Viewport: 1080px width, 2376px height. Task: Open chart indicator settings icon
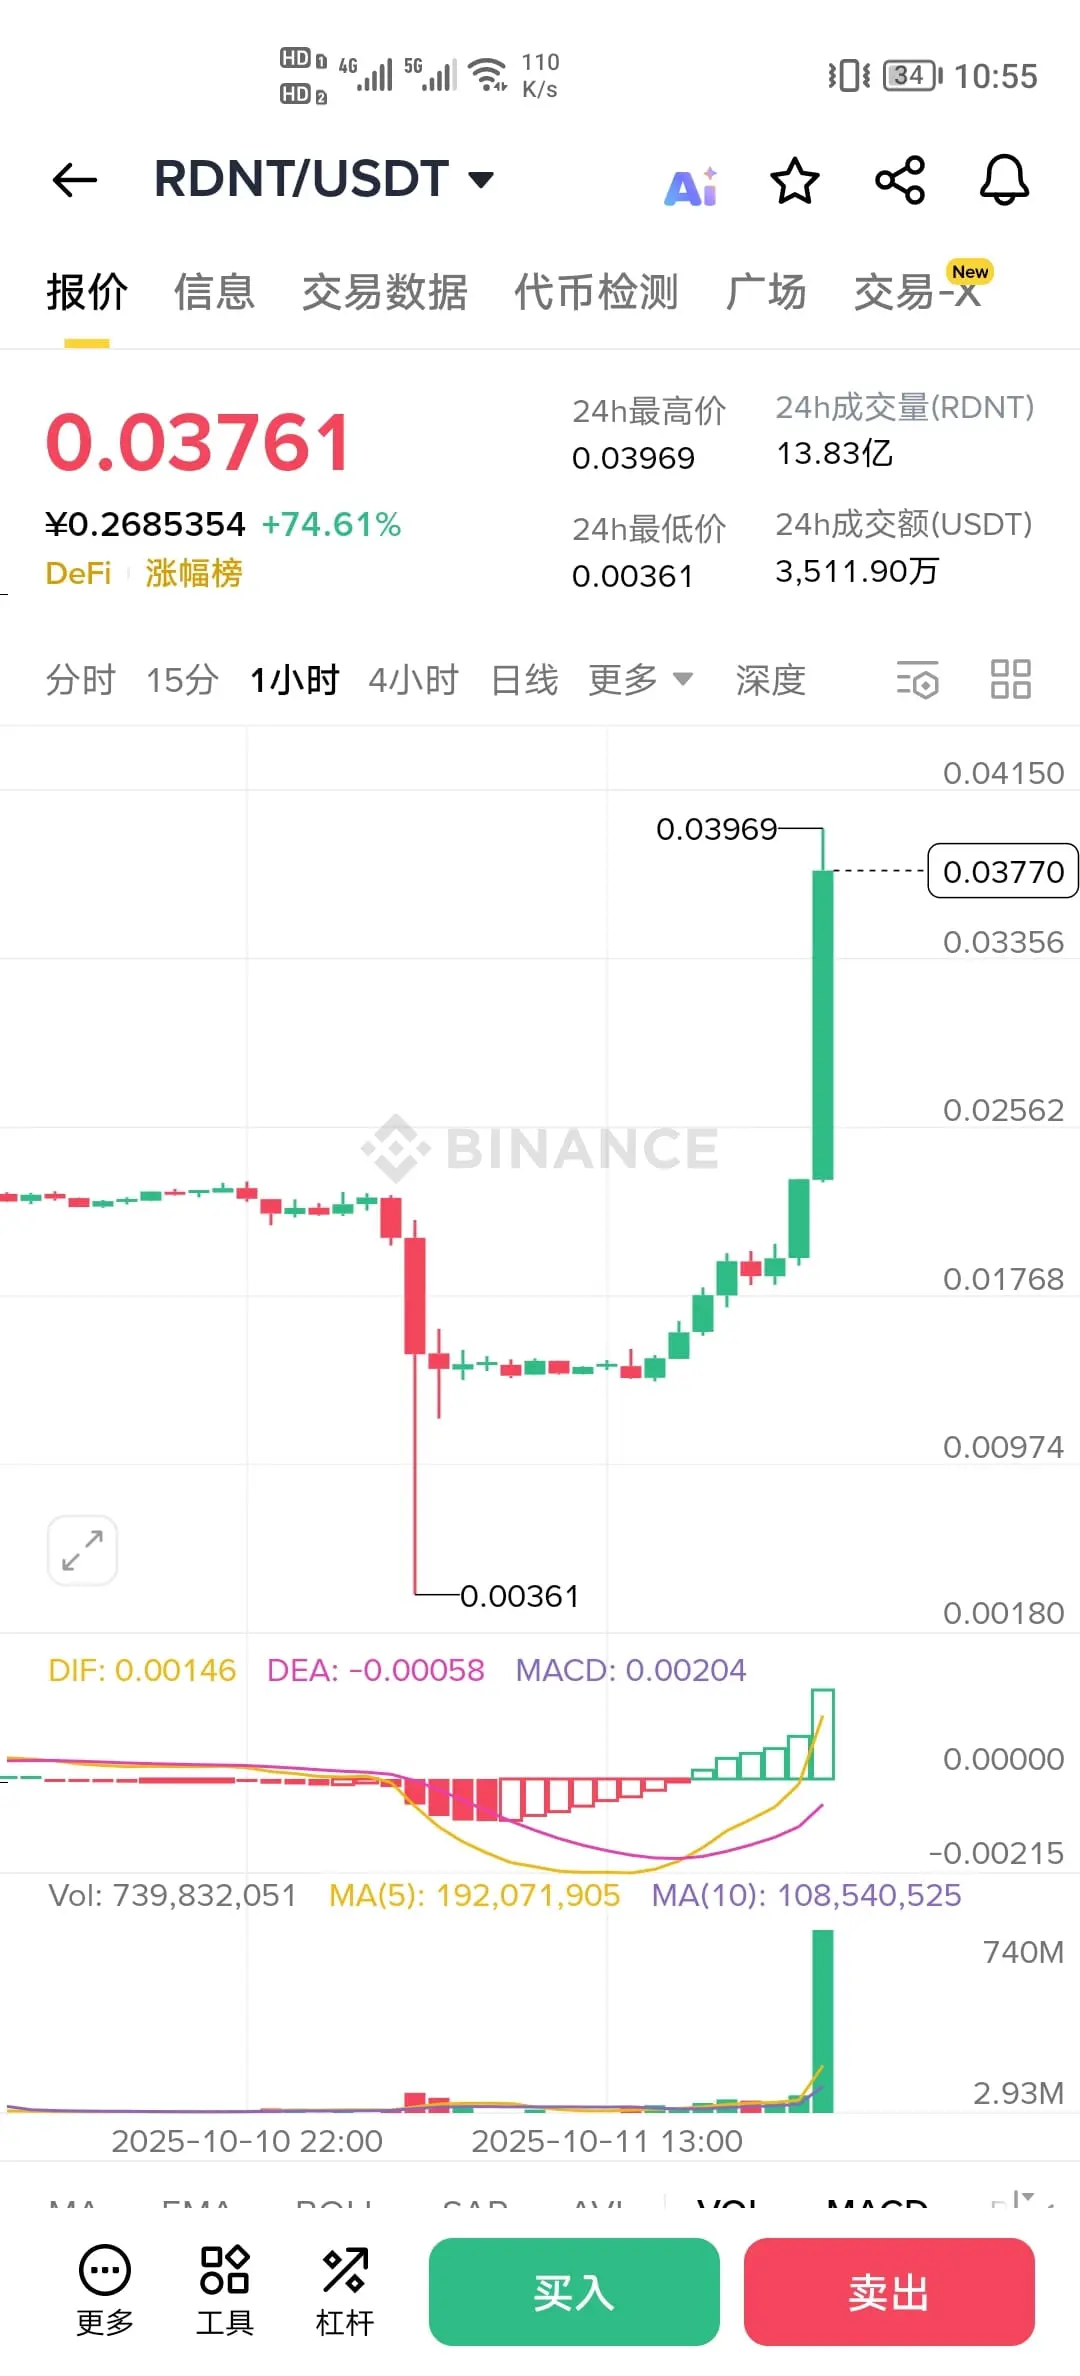918,680
